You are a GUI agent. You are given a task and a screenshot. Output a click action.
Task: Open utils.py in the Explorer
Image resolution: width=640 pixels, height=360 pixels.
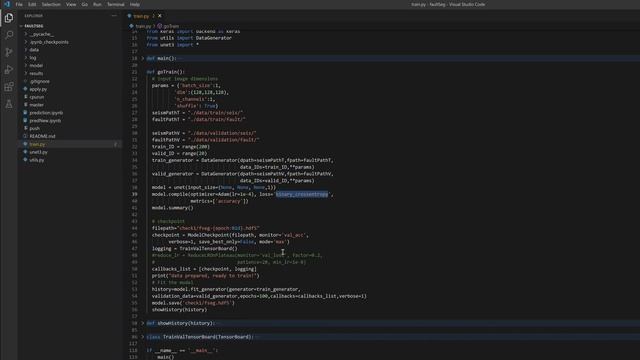point(36,160)
